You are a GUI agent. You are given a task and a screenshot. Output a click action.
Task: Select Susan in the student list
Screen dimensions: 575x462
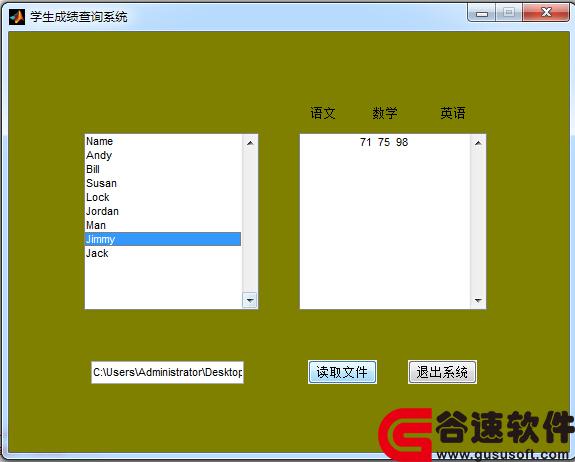[163, 183]
